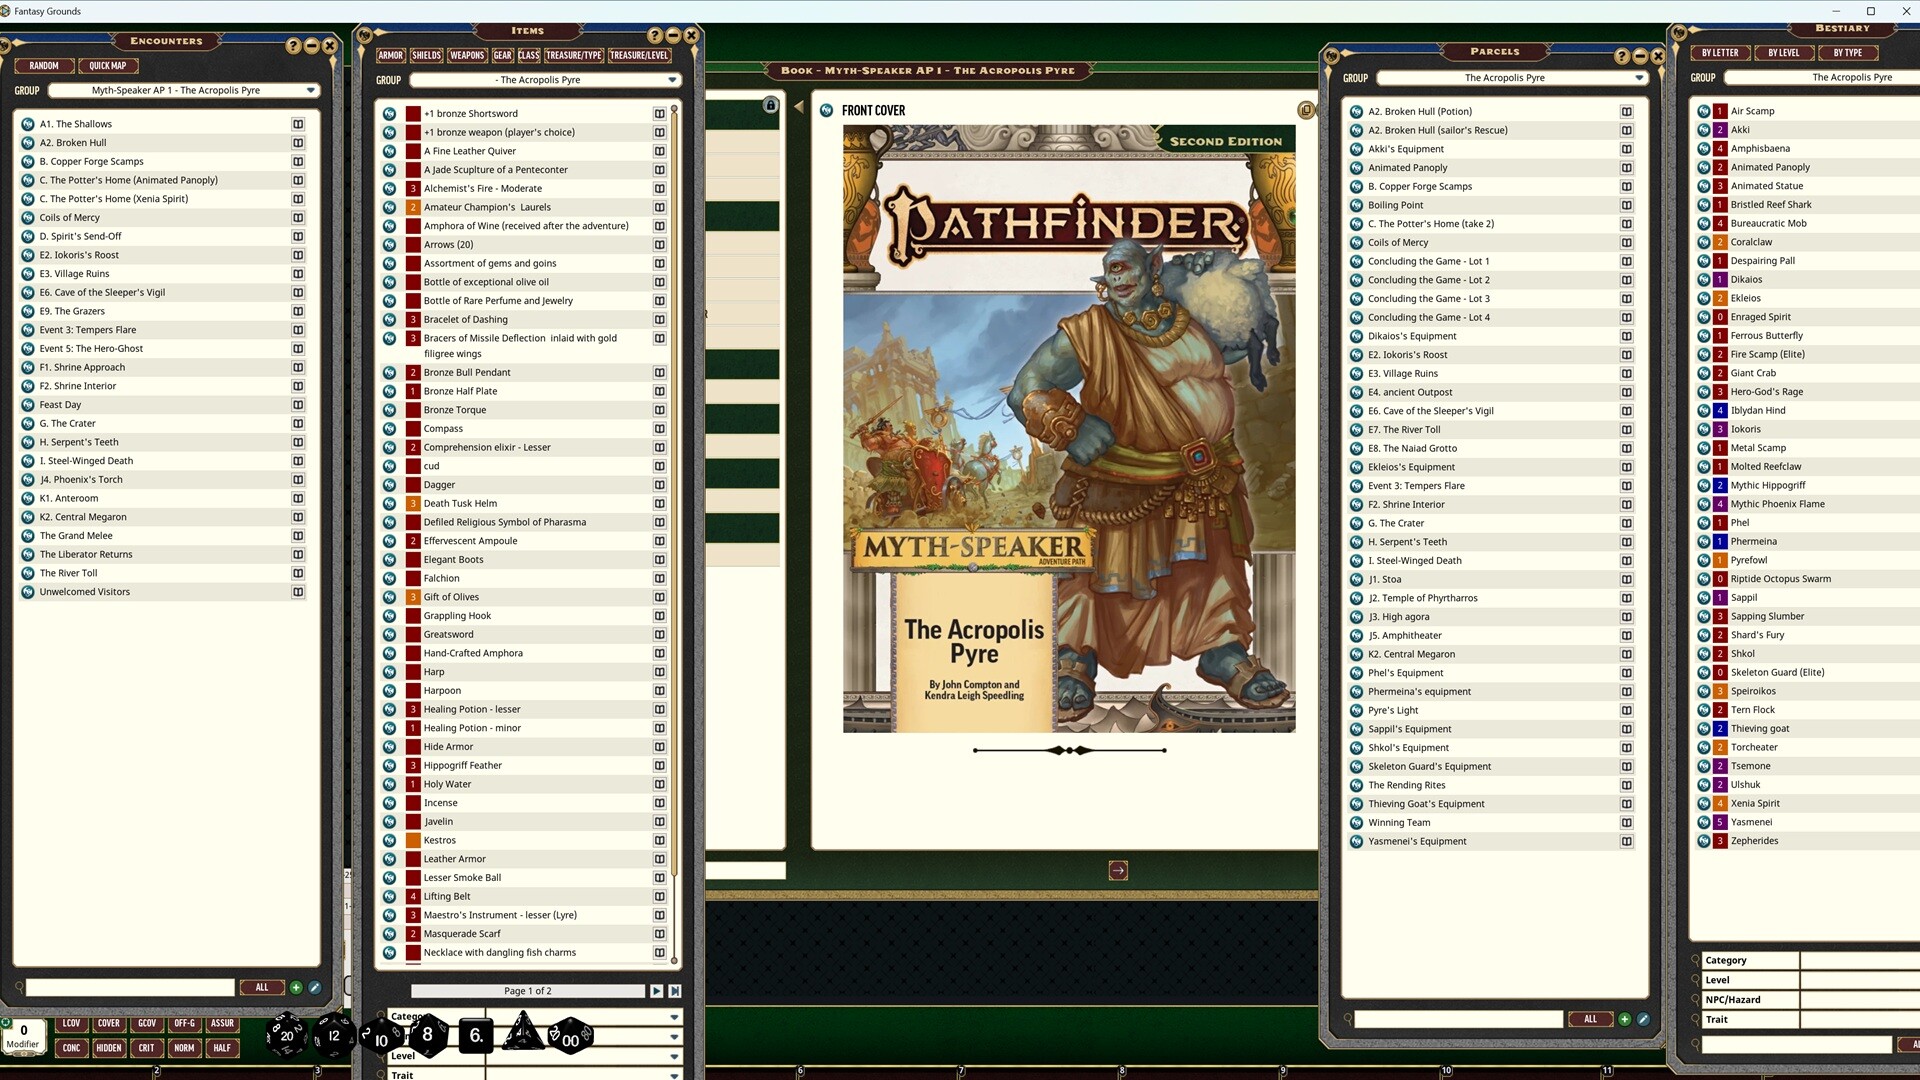Toggle the COVER modifier button

(x=108, y=1023)
